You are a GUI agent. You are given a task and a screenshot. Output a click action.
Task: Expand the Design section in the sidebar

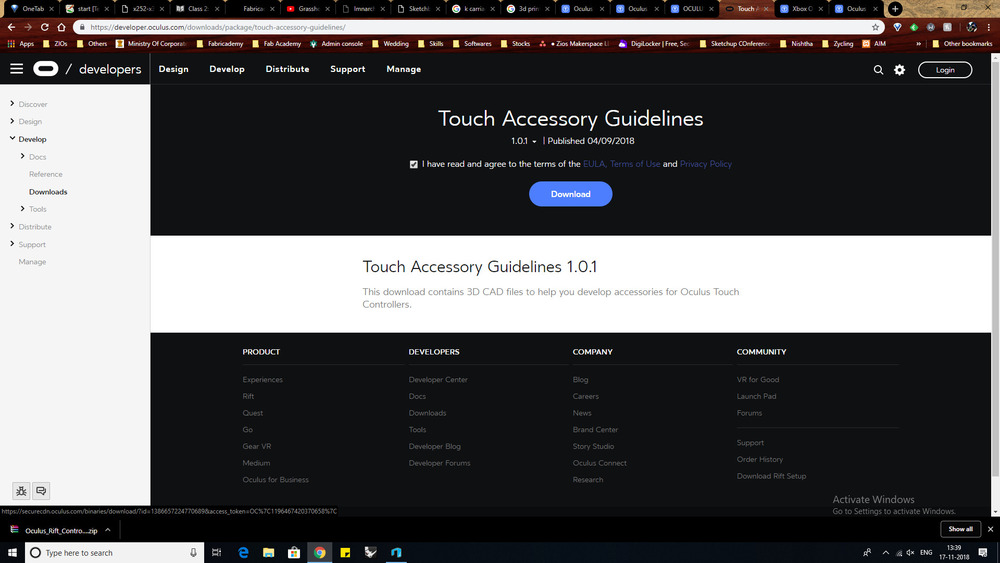(12, 121)
